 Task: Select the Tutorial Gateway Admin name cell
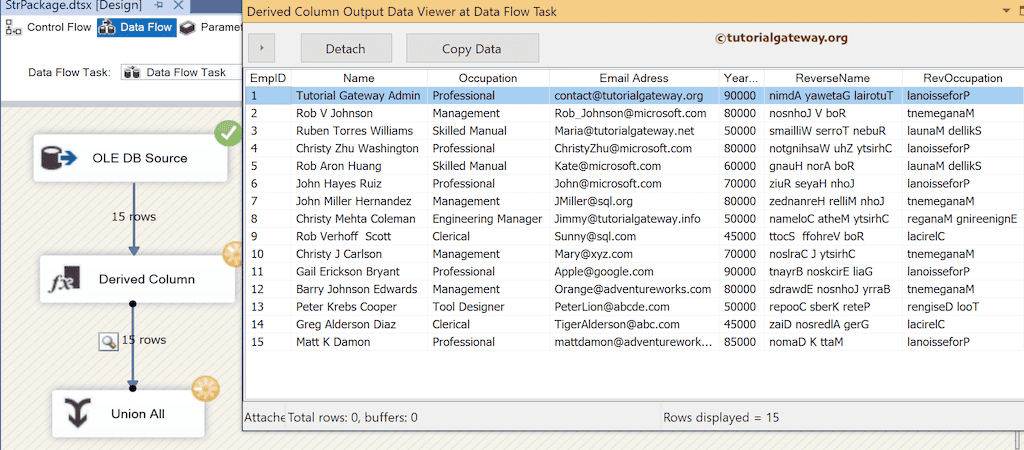pyautogui.click(x=359, y=95)
